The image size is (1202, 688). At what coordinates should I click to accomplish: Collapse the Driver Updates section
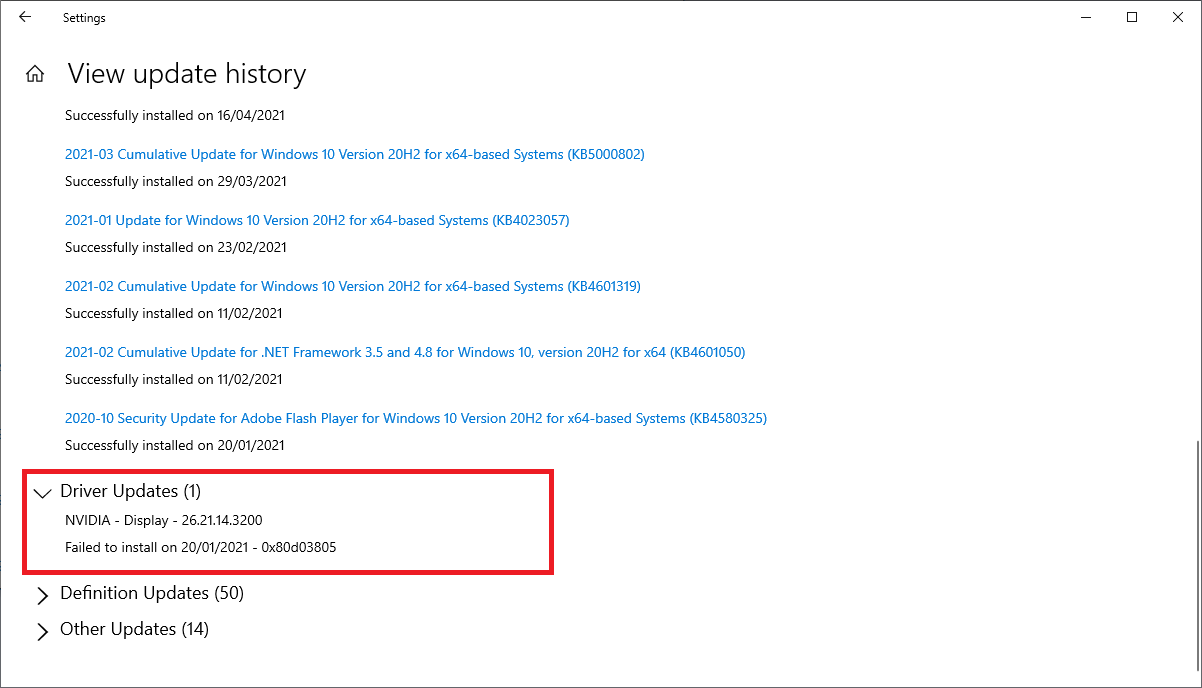pos(42,492)
